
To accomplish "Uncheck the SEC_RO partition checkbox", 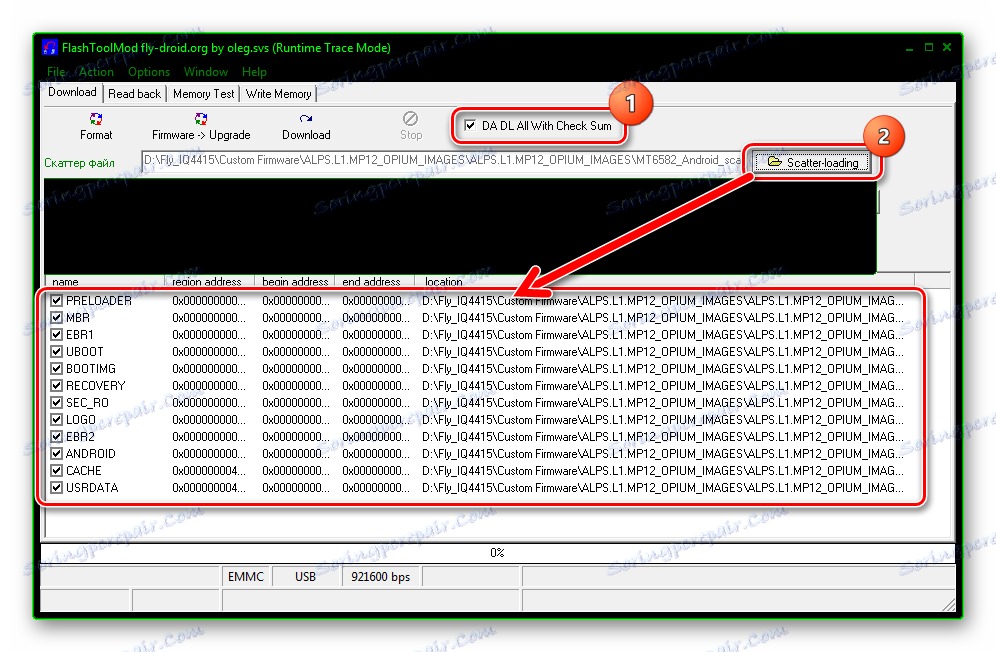I will tap(57, 403).
